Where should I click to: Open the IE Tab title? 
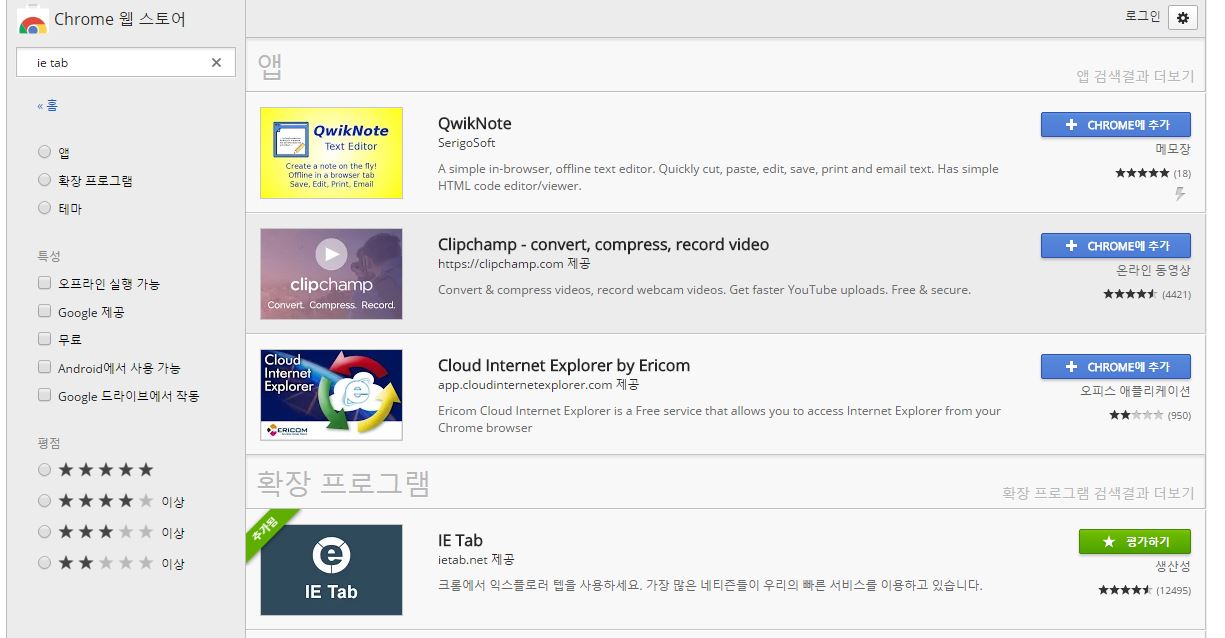(460, 541)
